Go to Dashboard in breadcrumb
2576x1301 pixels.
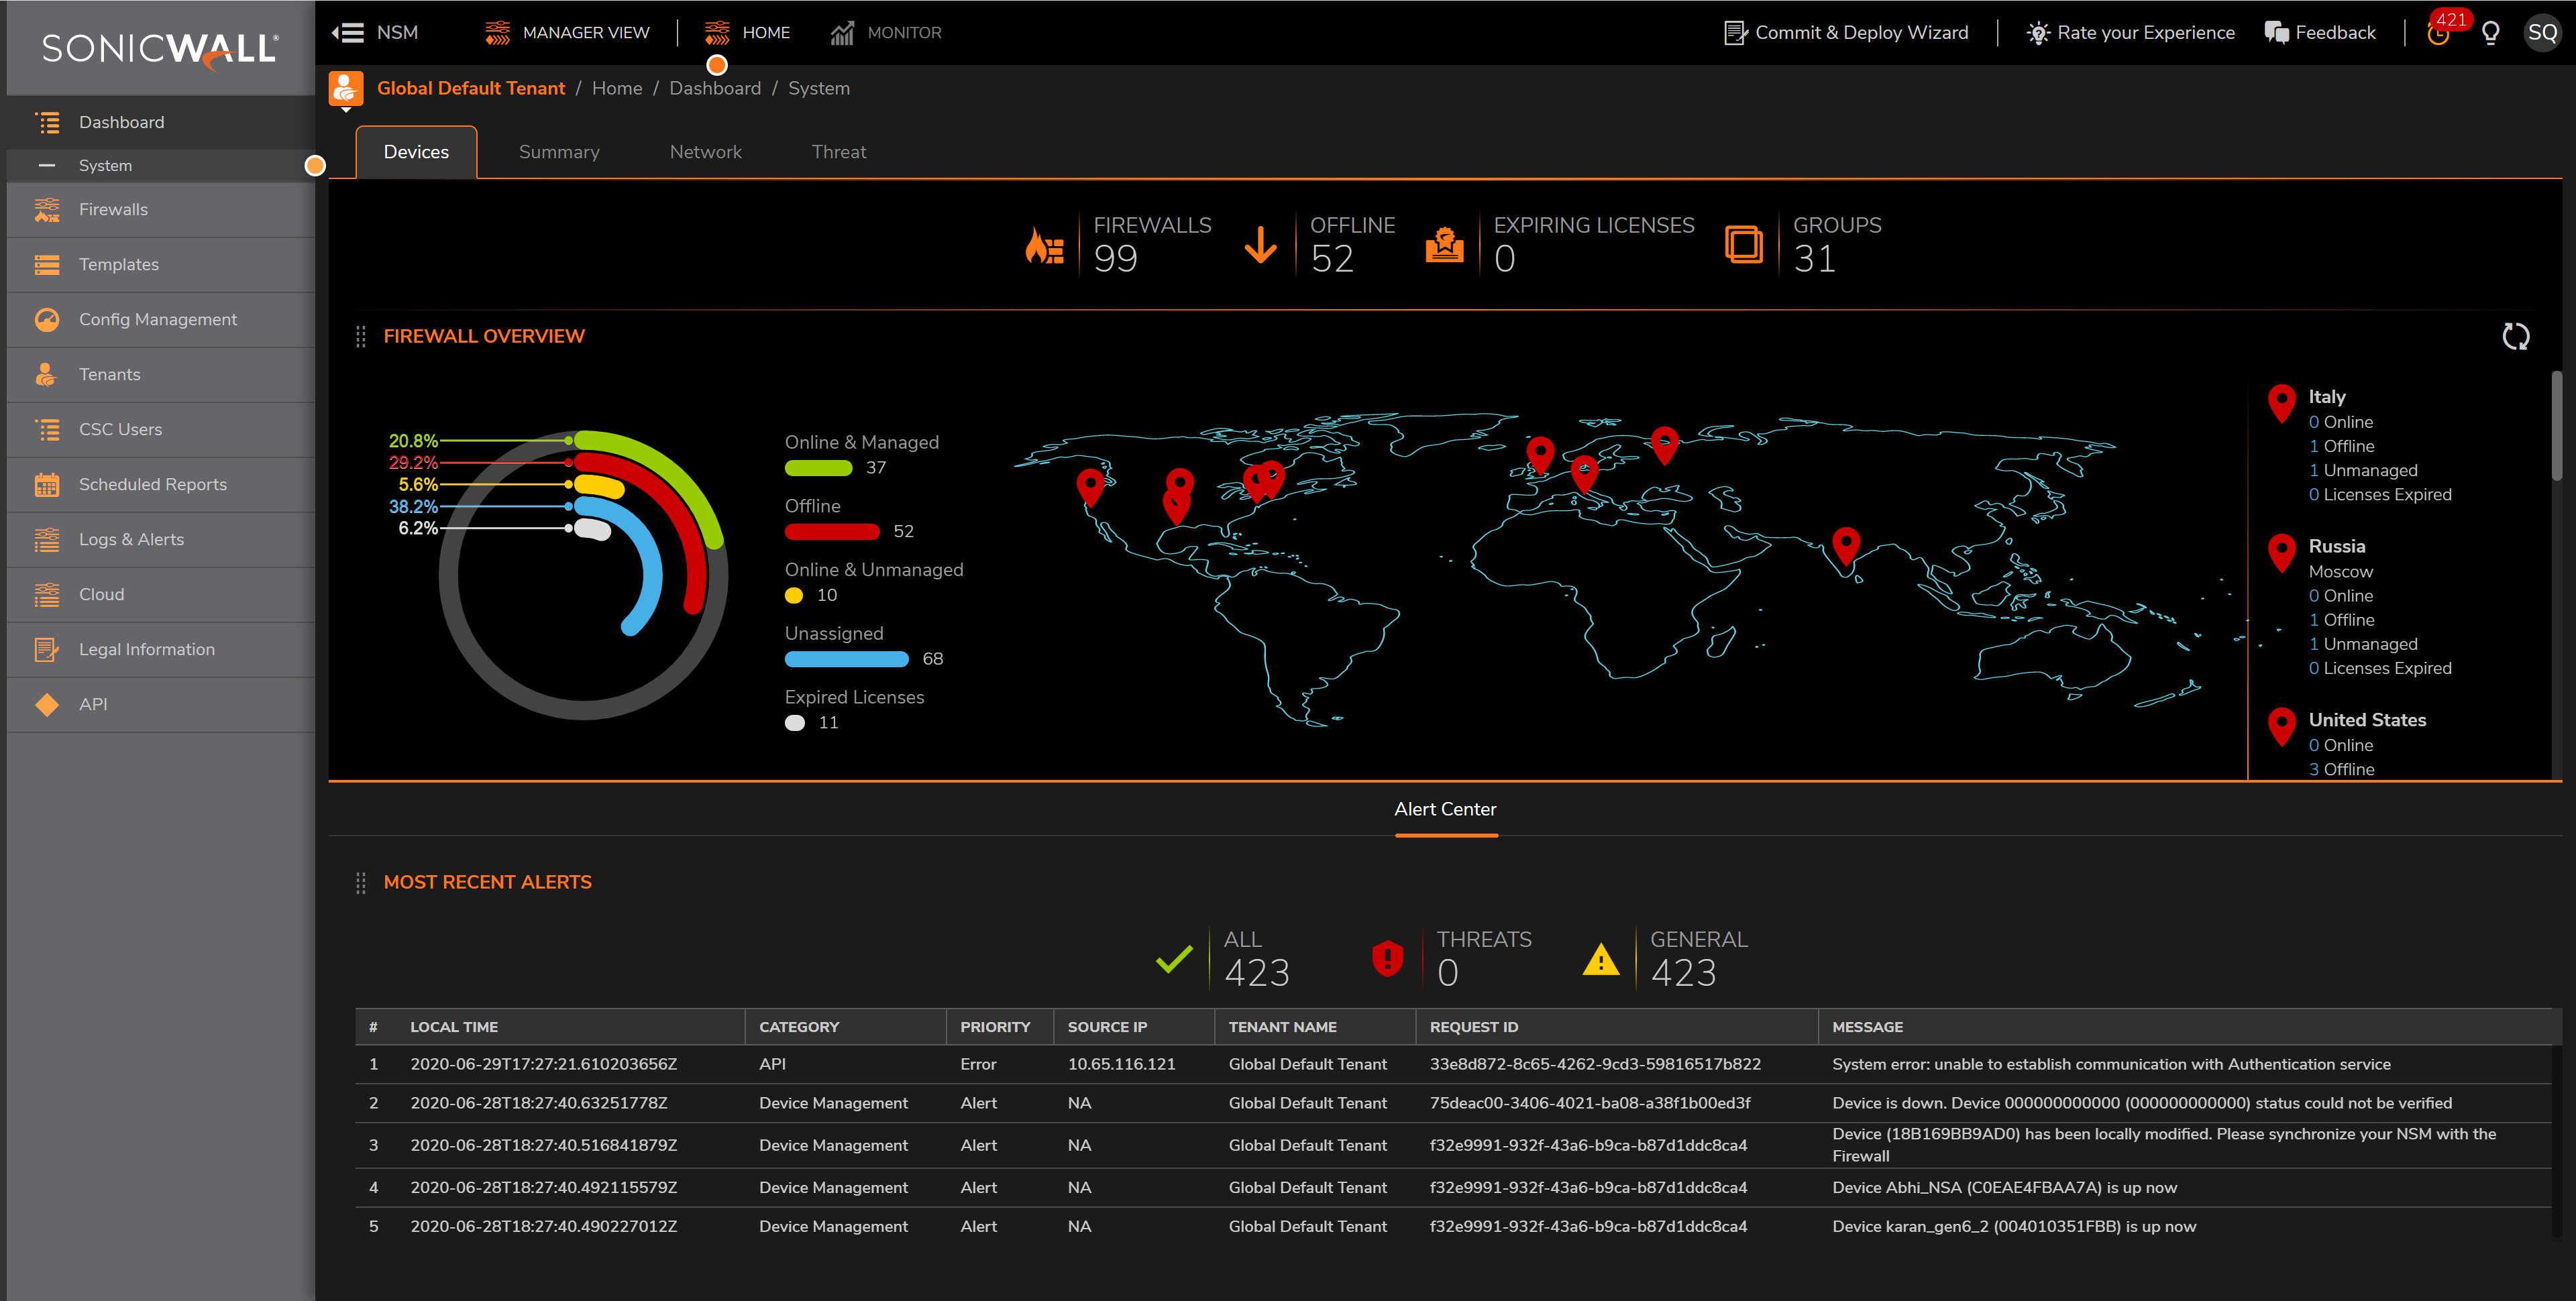click(715, 89)
